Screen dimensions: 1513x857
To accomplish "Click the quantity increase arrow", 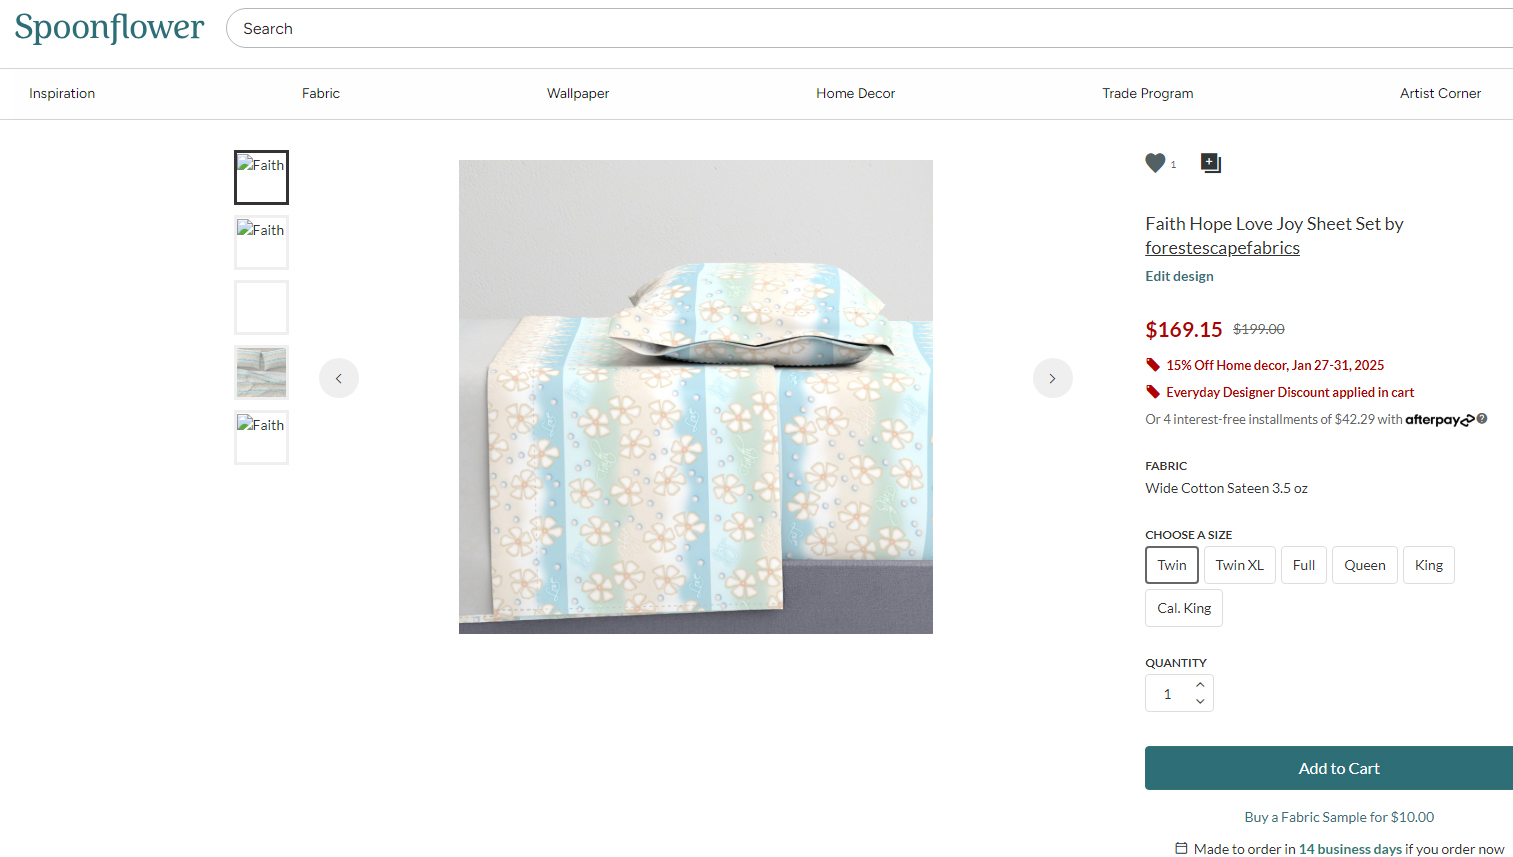I will 1200,684.
